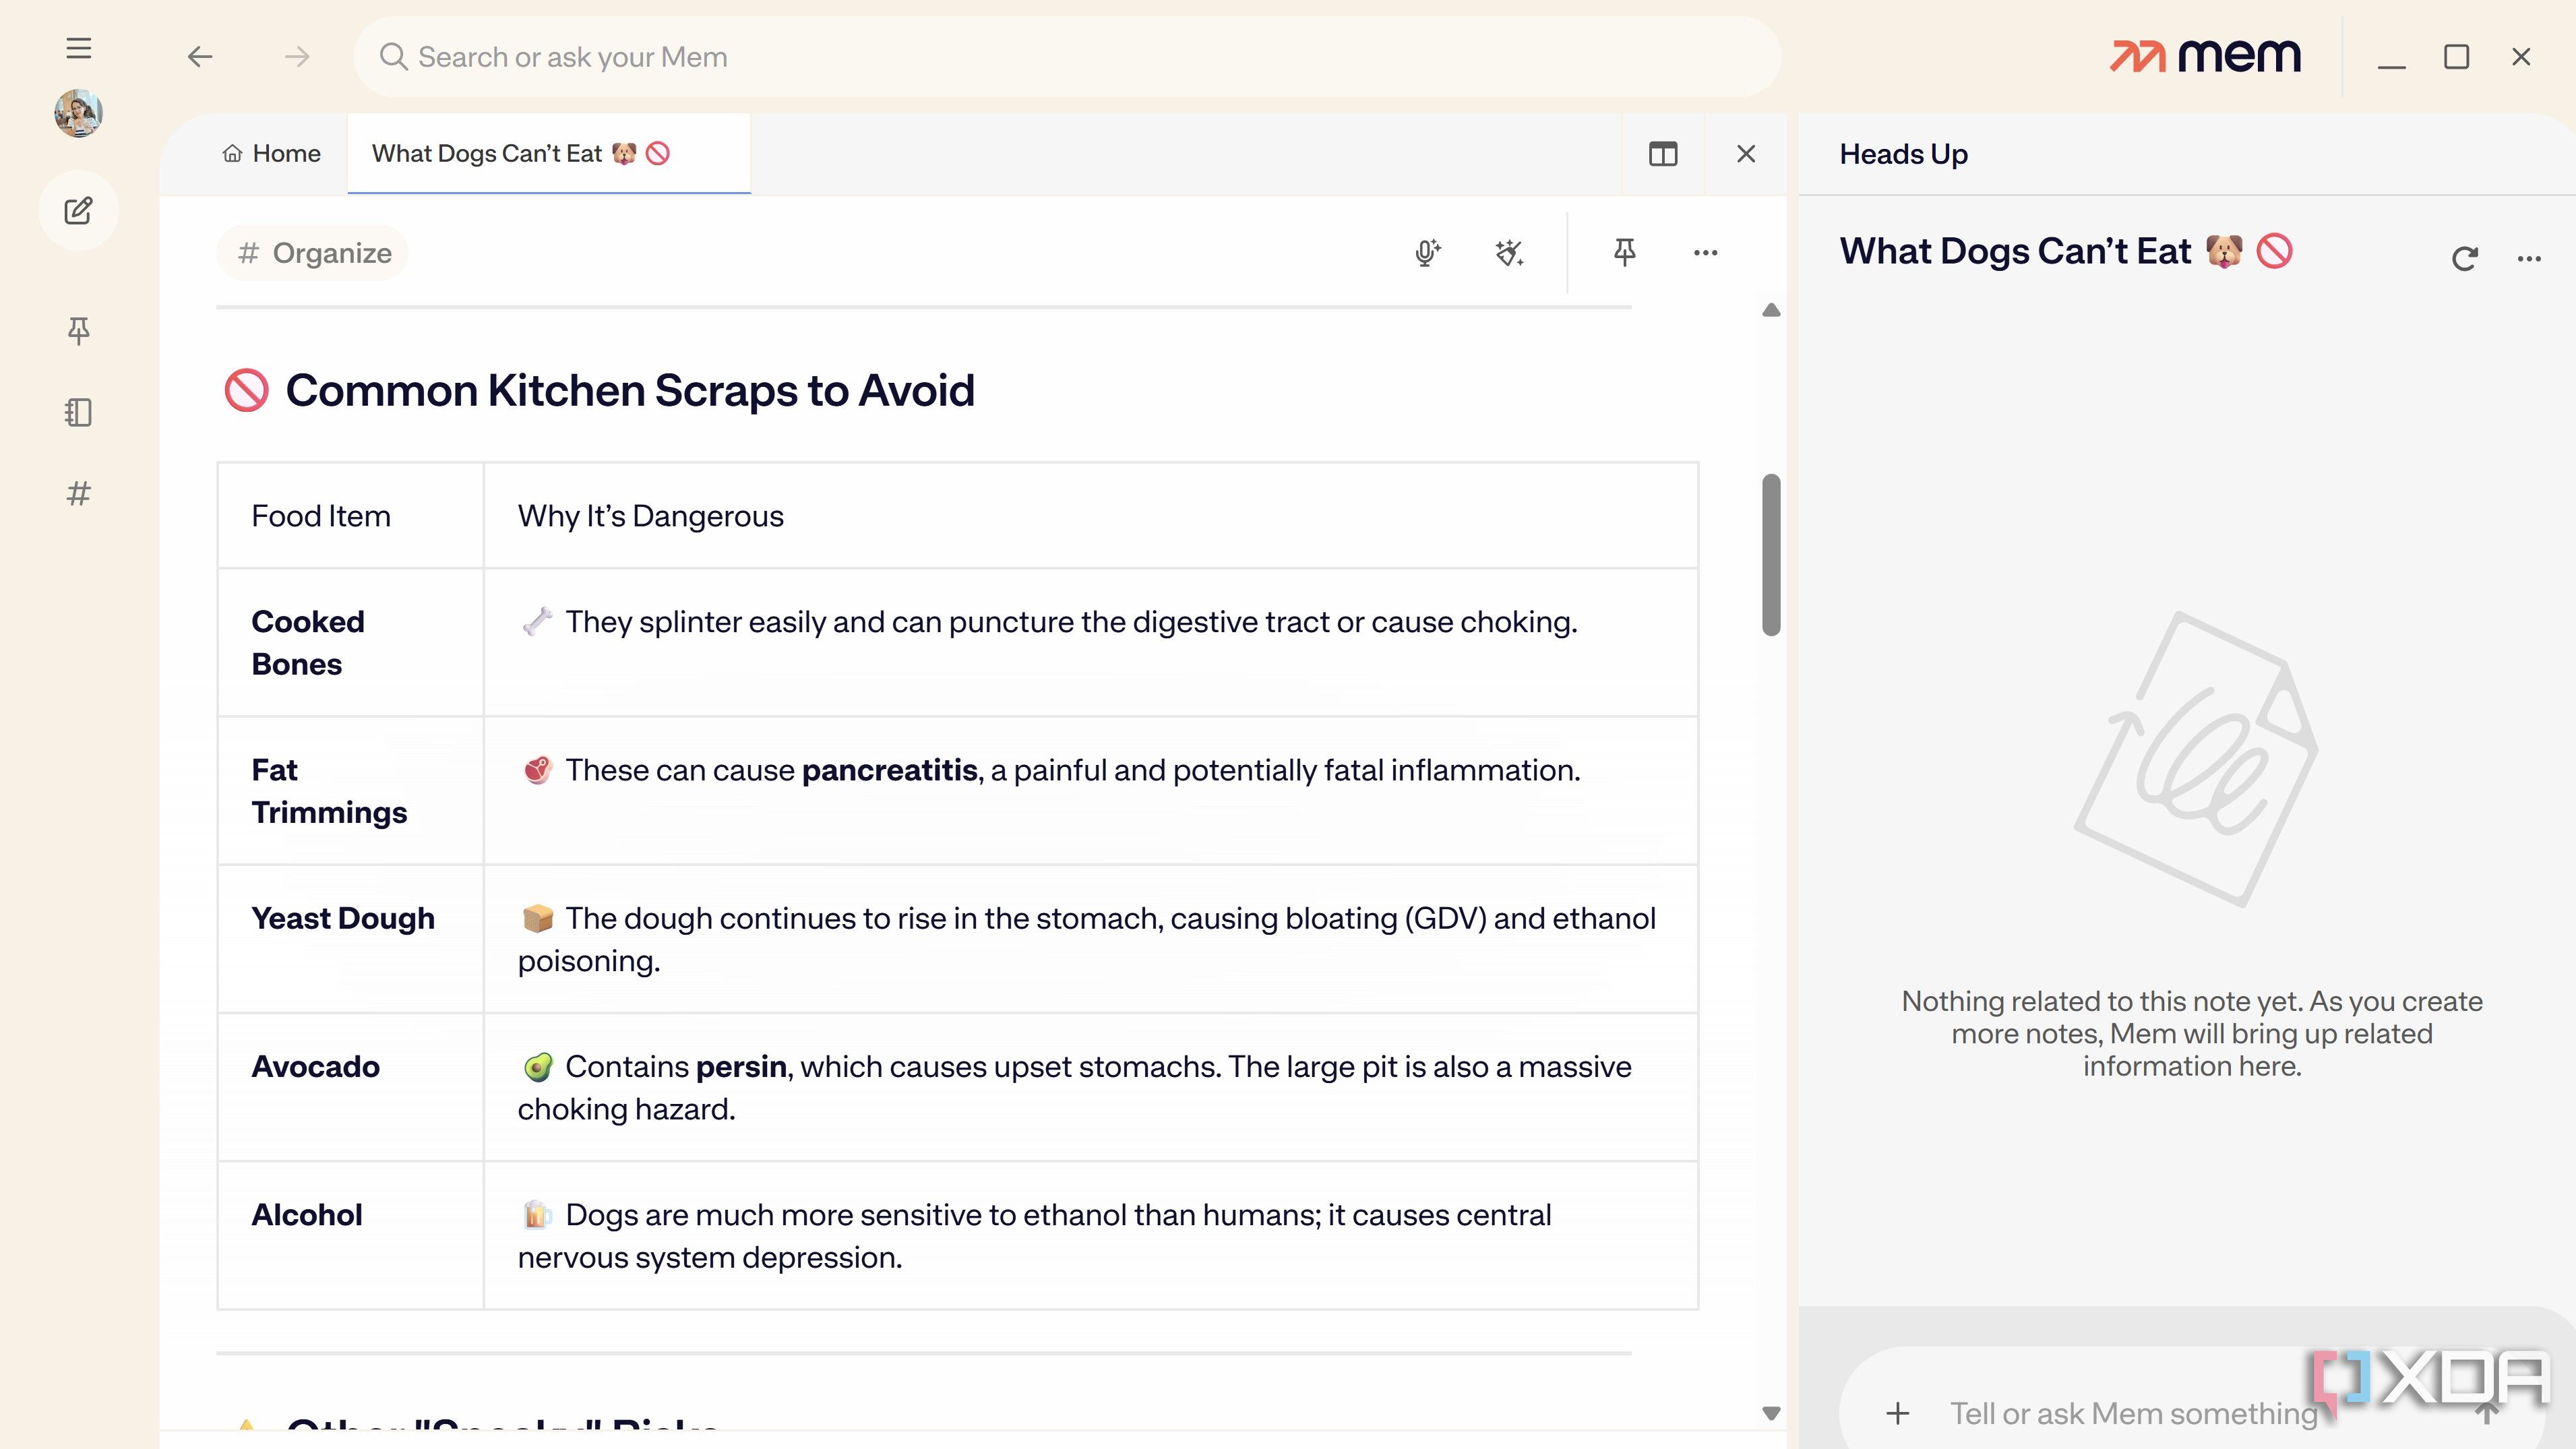Open the note's three-dot more options
The width and height of the screenshot is (2576, 1449).
point(1706,253)
